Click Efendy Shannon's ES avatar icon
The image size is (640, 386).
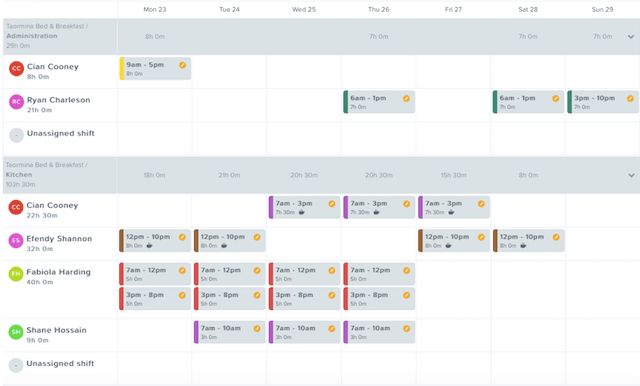point(16,240)
